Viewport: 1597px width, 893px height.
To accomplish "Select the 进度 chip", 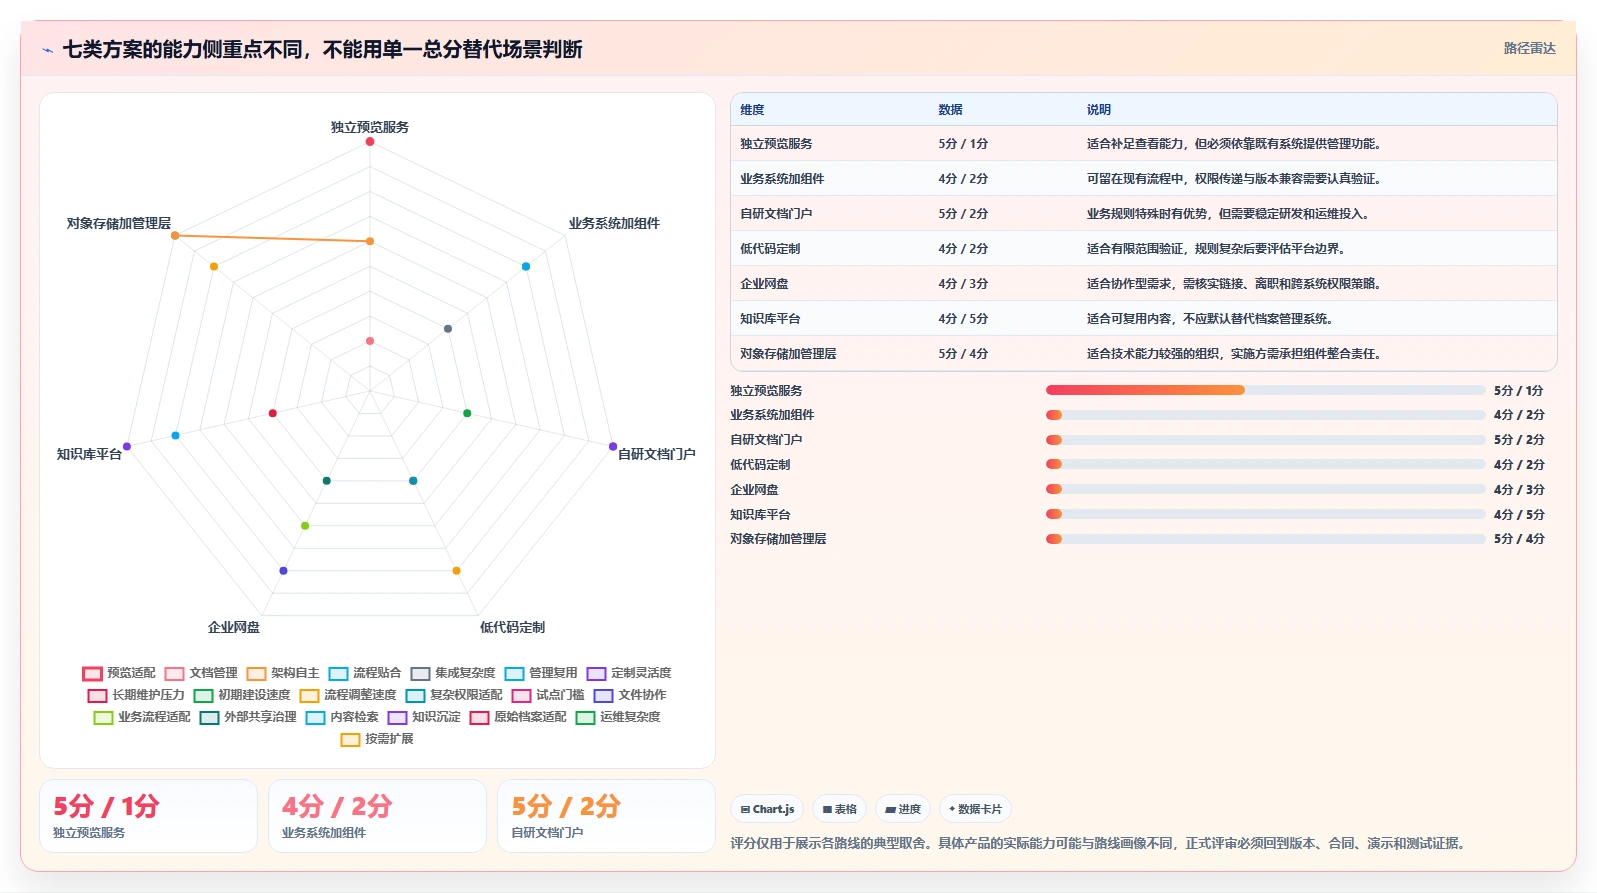I will pos(903,809).
